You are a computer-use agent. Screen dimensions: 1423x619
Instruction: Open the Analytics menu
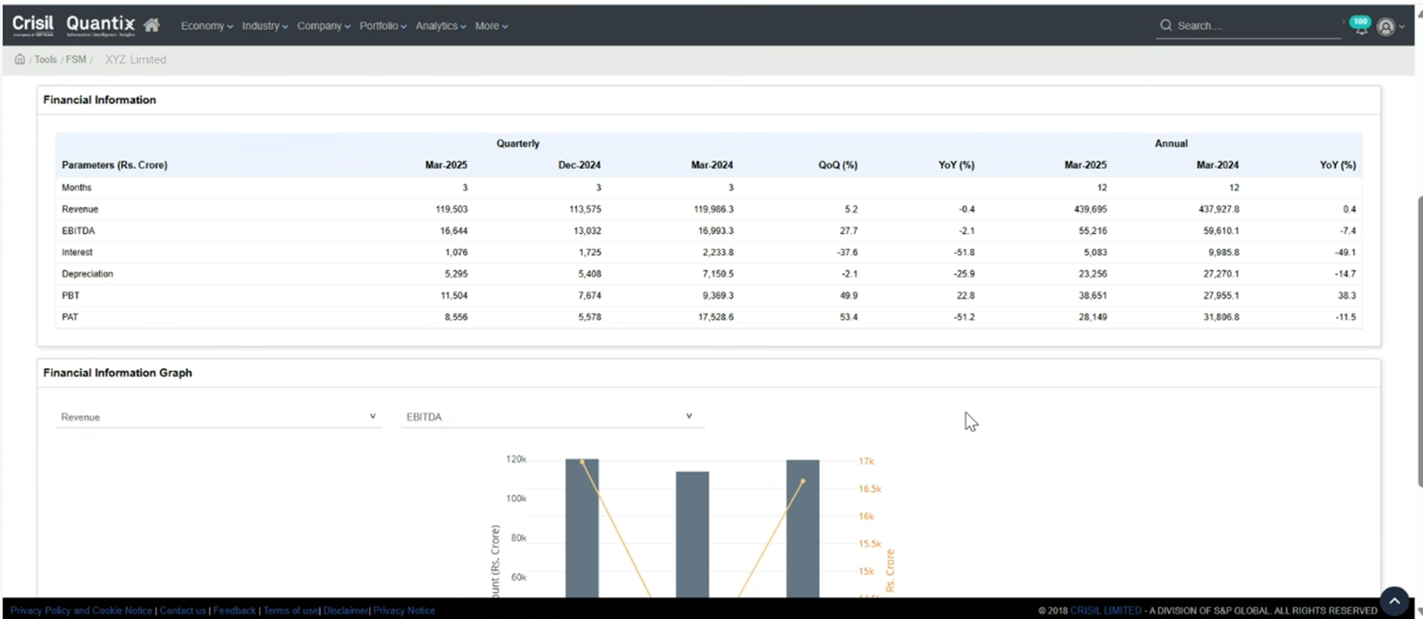pyautogui.click(x=440, y=26)
